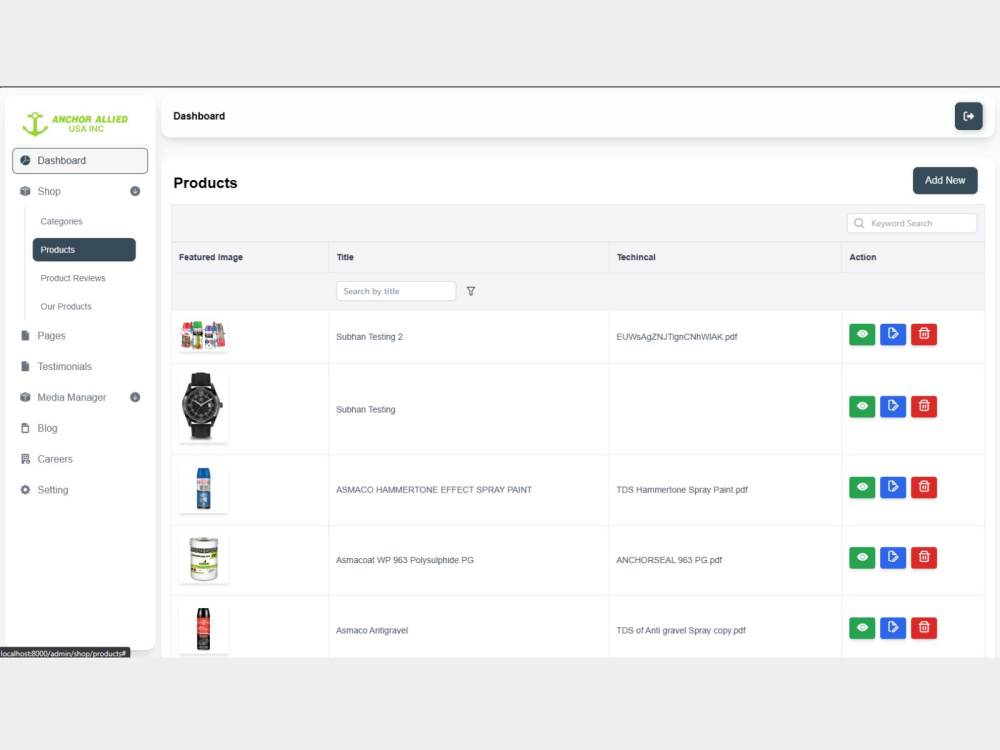Go to Dashboard in sidebar
The image size is (1000, 750).
coord(80,161)
